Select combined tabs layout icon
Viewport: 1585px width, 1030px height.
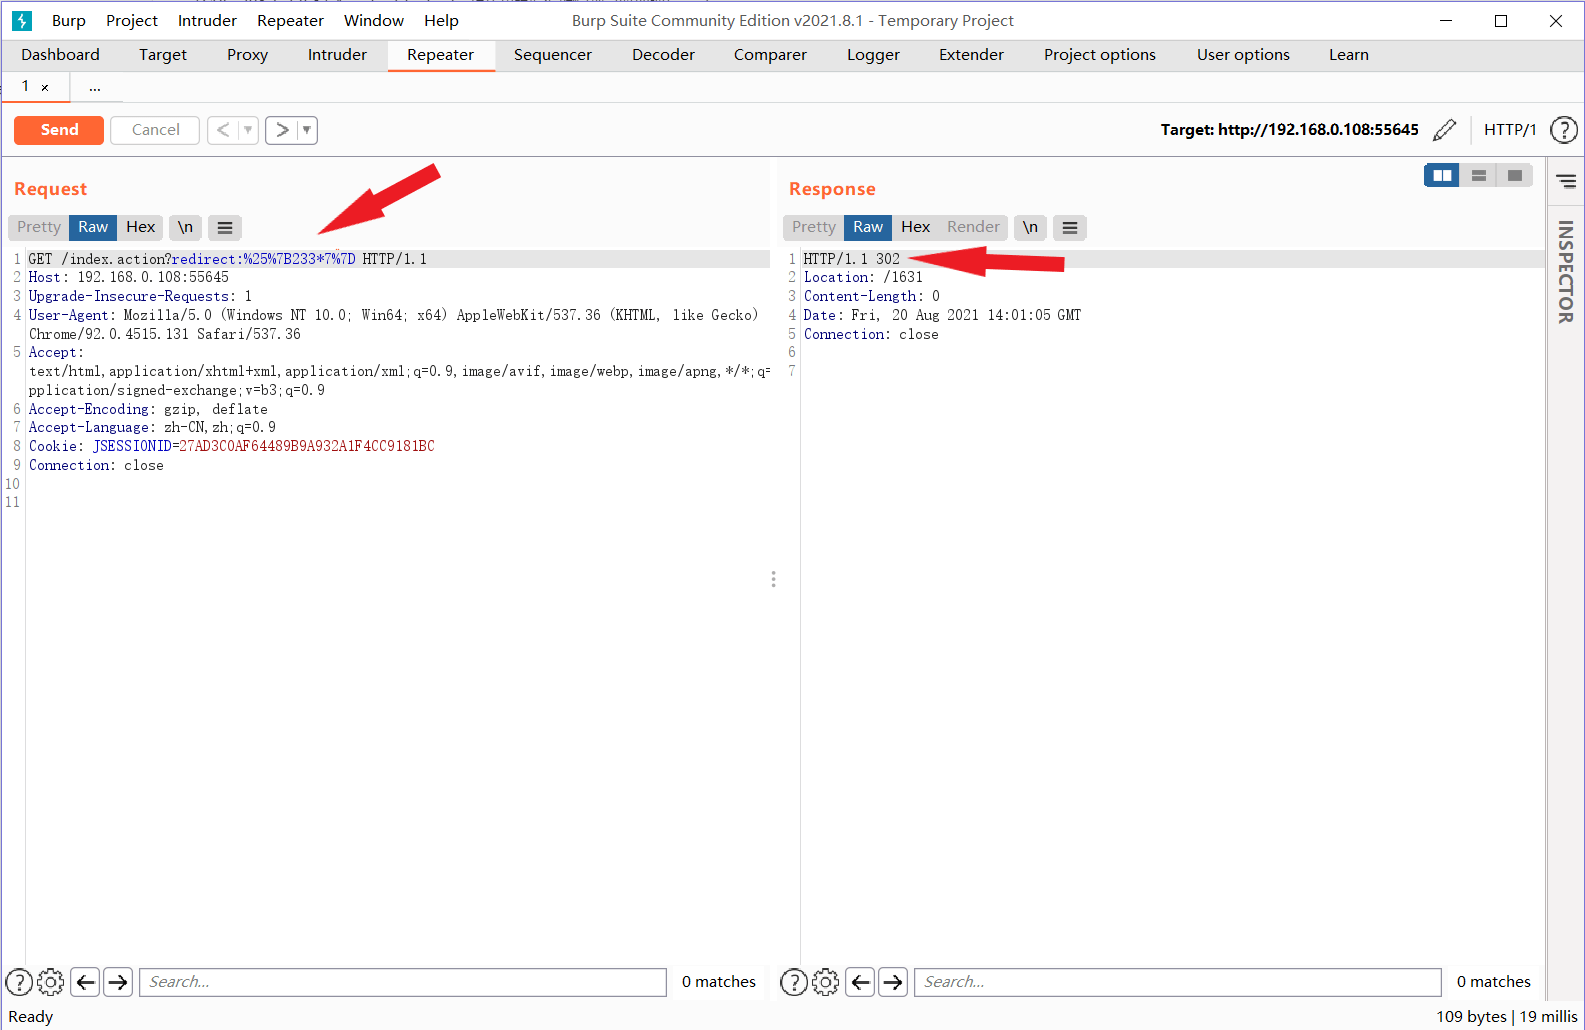[x=1514, y=175]
